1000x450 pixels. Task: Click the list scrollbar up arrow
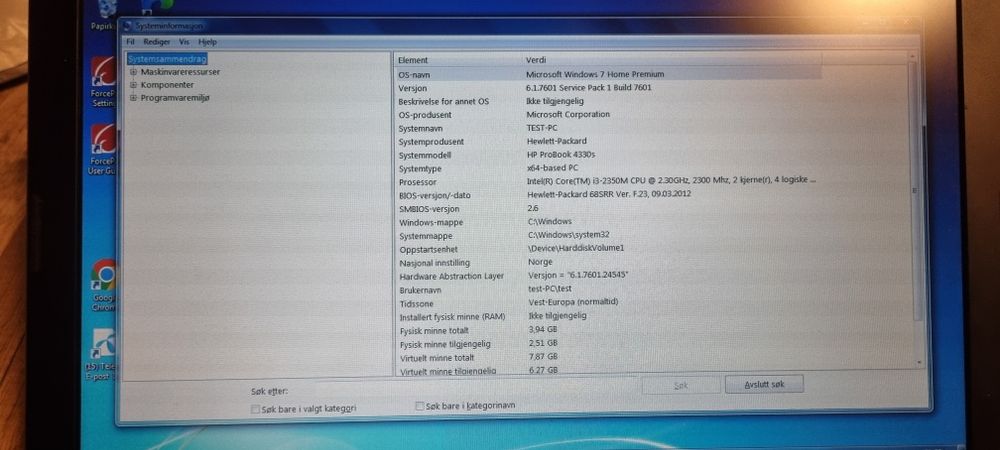point(912,57)
